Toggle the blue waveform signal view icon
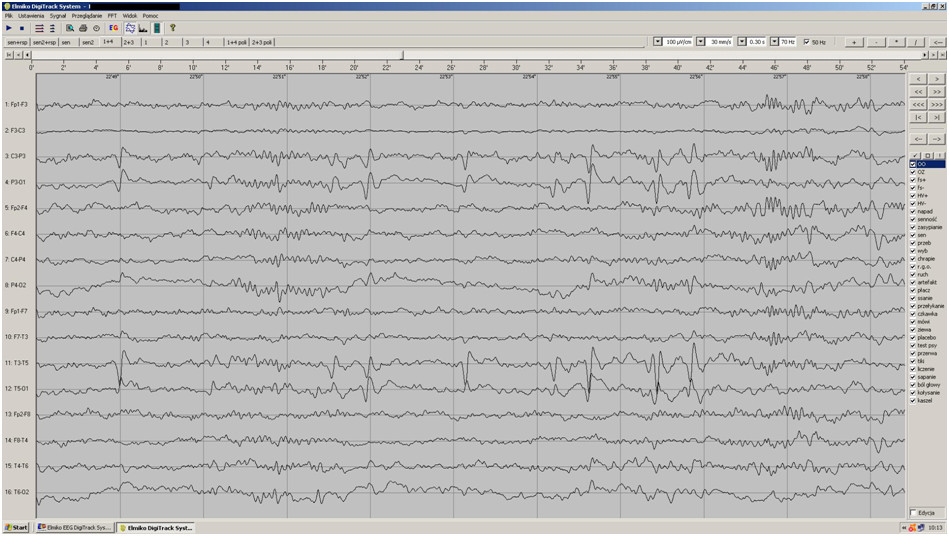 tap(130, 28)
